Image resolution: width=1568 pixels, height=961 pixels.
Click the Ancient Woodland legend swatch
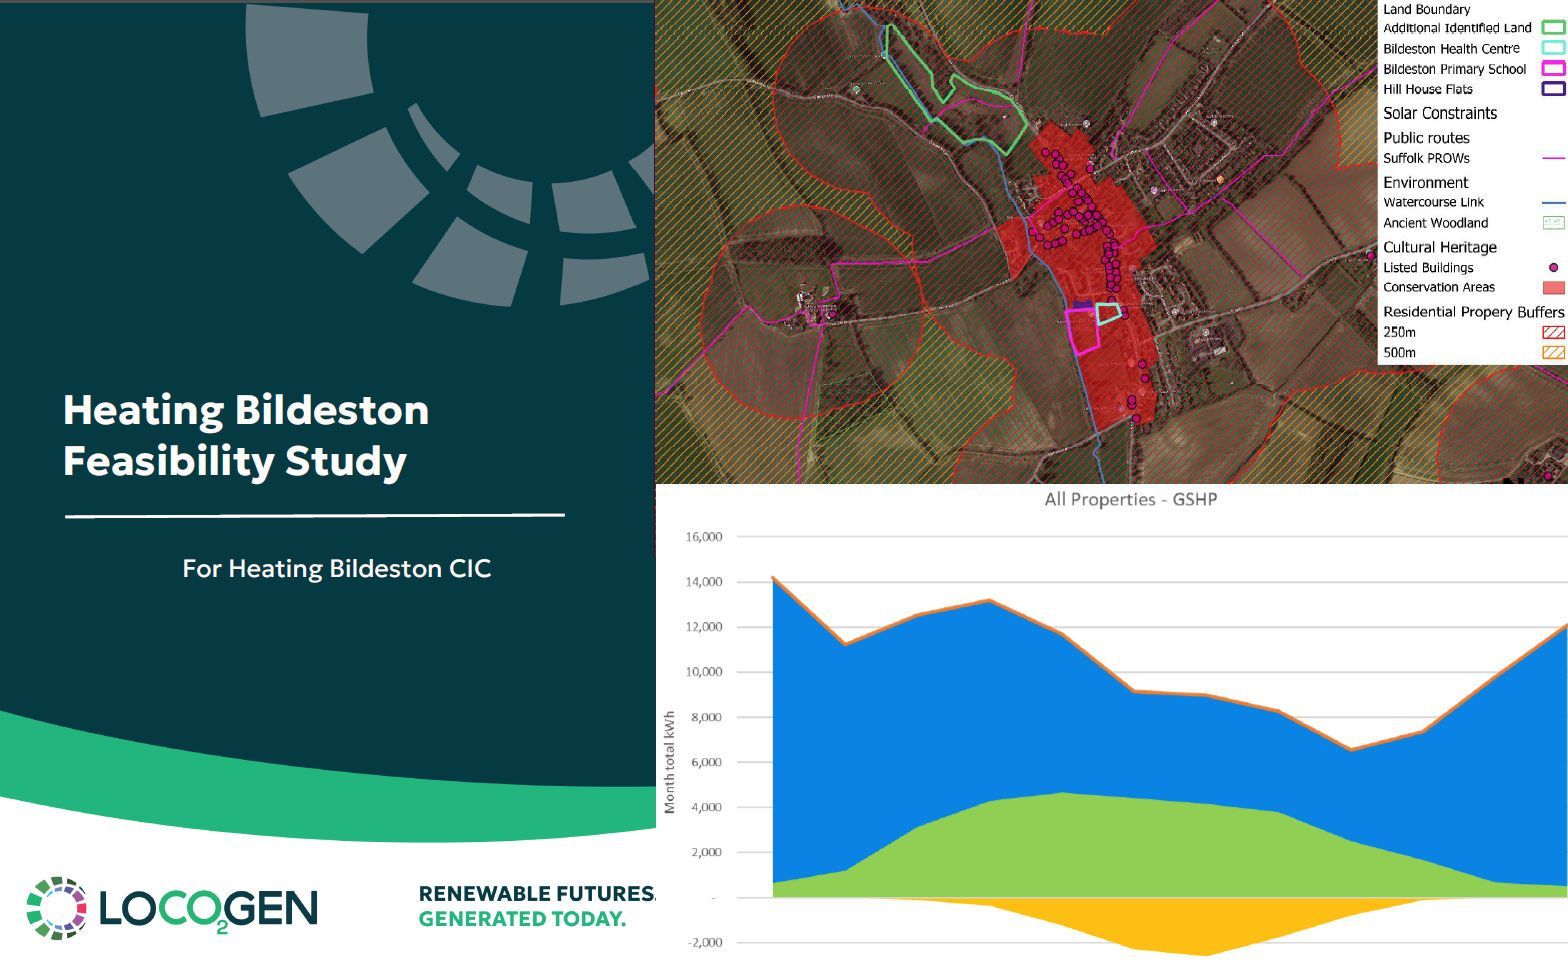(x=1553, y=223)
